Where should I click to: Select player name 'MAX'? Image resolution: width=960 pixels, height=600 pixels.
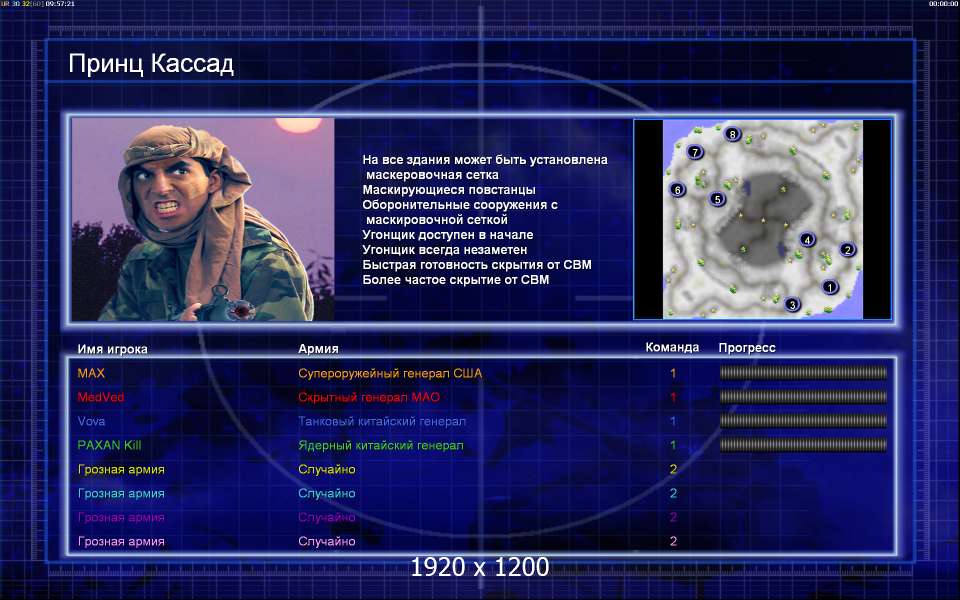[x=91, y=373]
